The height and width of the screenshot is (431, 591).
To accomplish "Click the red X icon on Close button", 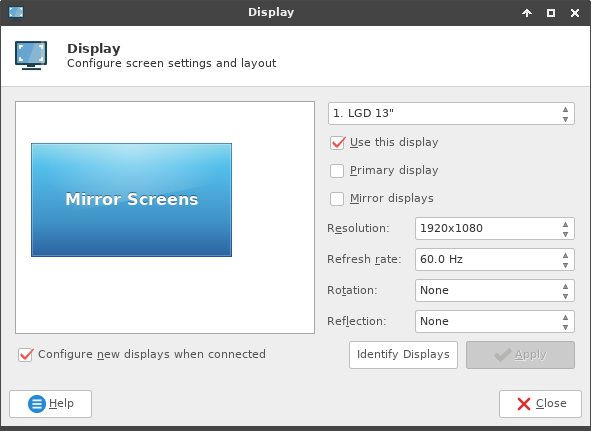I will click(x=524, y=404).
